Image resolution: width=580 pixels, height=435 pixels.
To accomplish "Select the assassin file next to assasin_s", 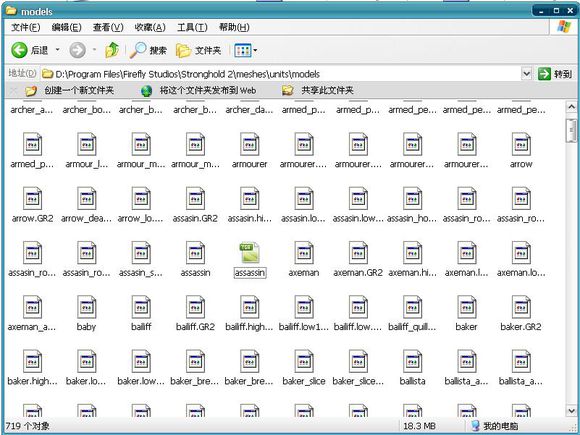I will [x=195, y=253].
